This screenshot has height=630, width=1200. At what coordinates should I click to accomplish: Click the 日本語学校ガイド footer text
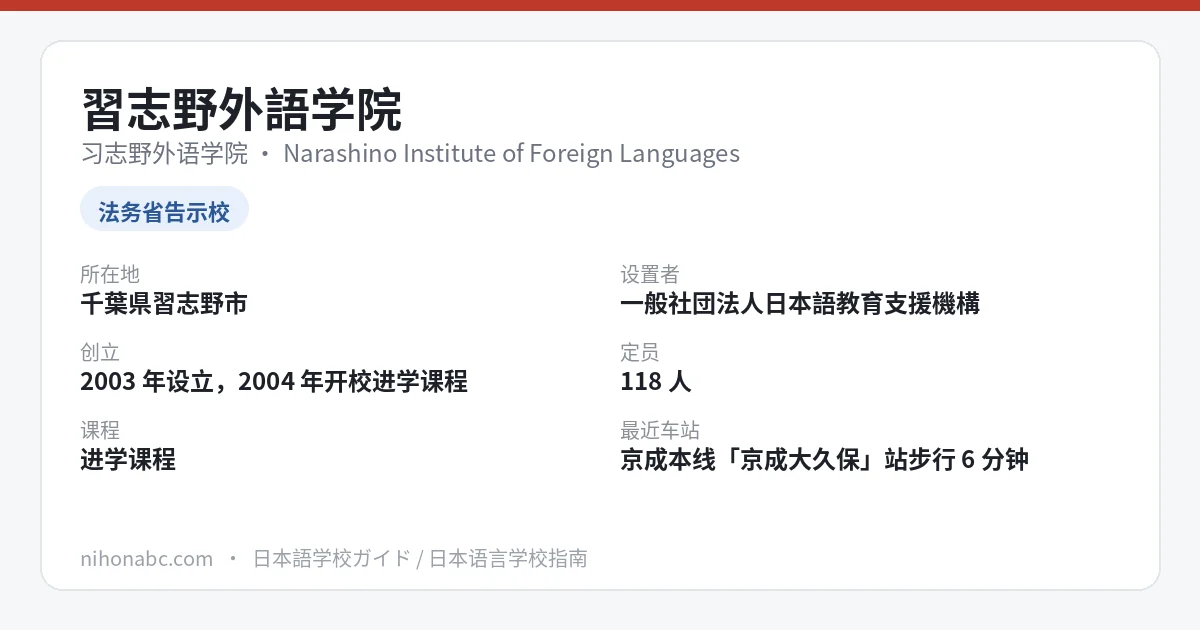(332, 558)
